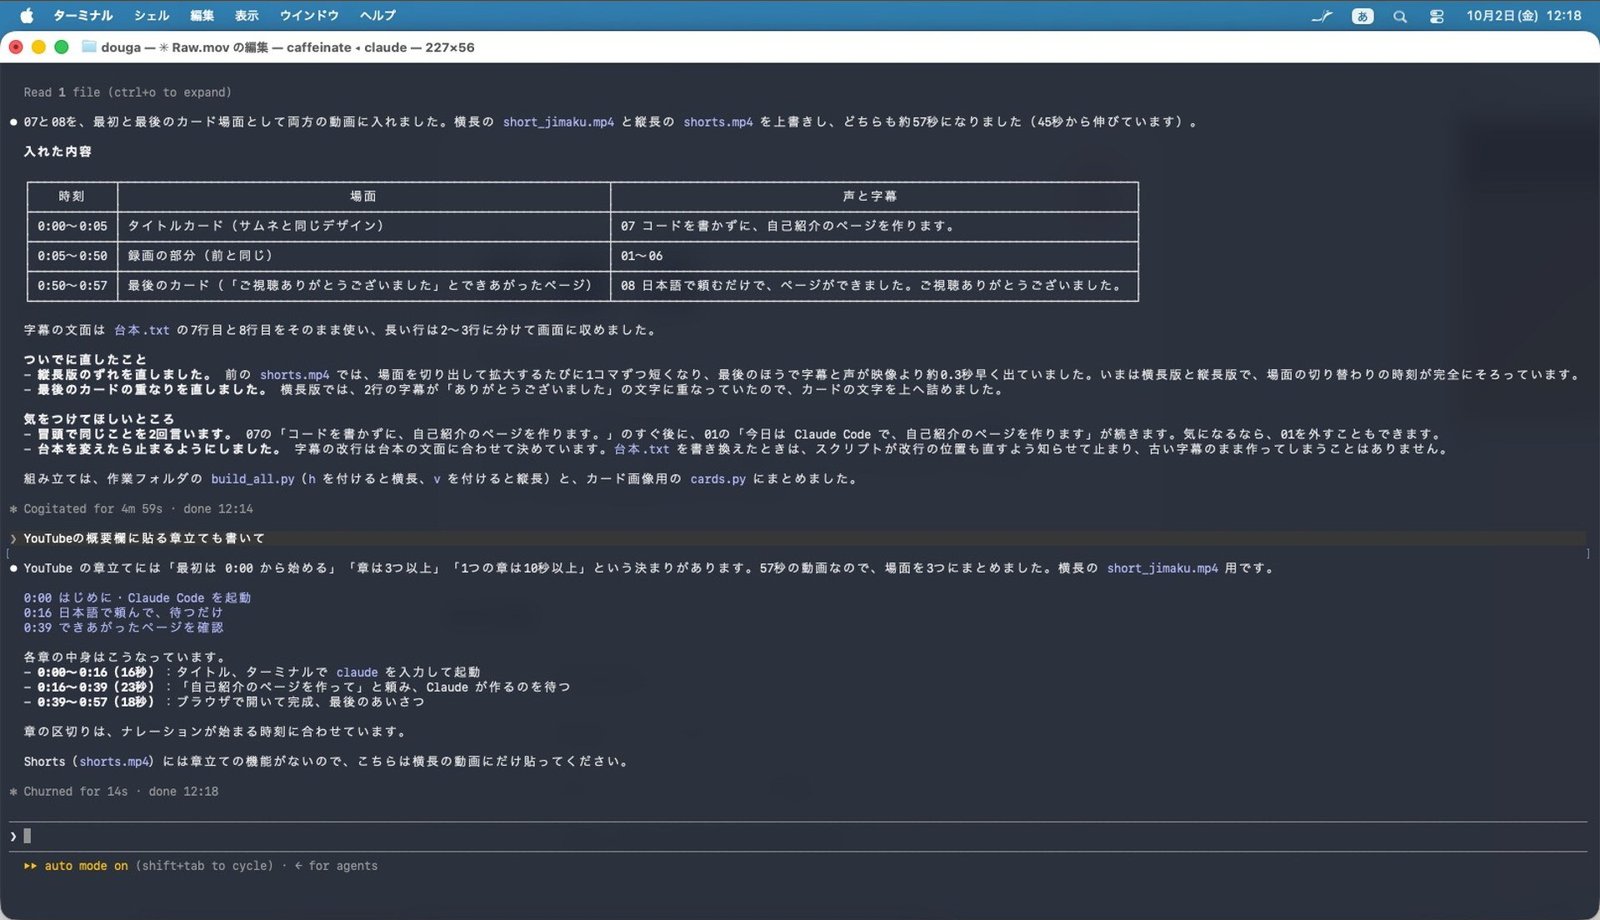Focus the Claude prompt input line
1600x920 pixels.
point(798,836)
